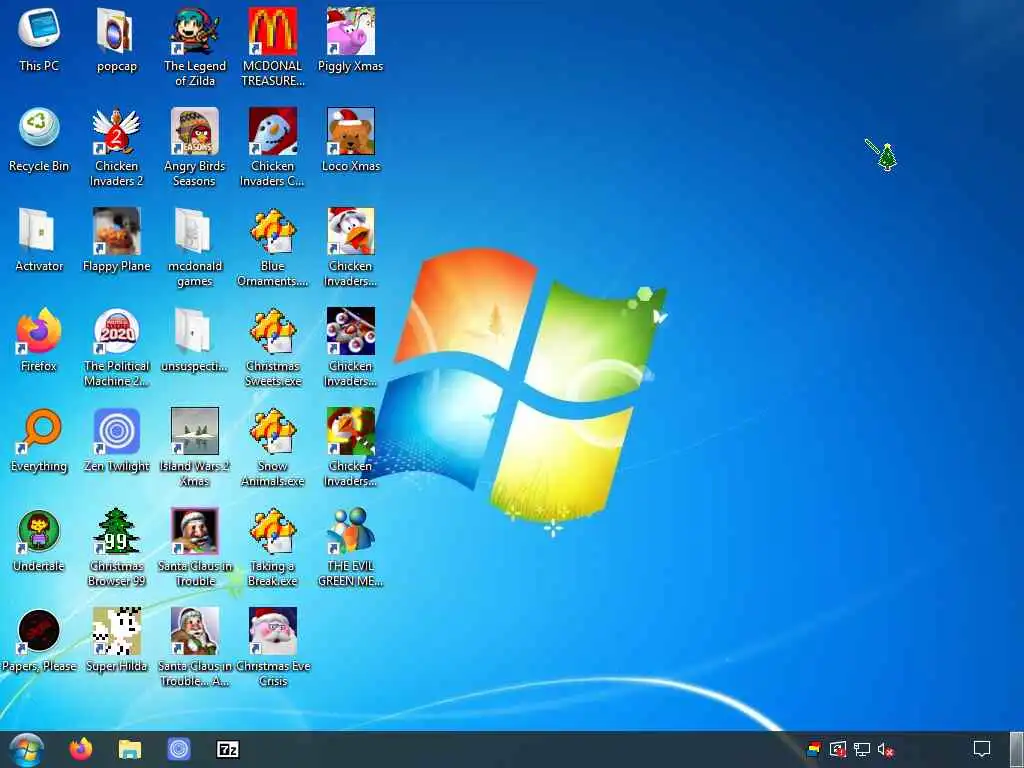Image resolution: width=1024 pixels, height=768 pixels.
Task: Select the Angry Birds Seasons shortcut
Action: point(195,146)
